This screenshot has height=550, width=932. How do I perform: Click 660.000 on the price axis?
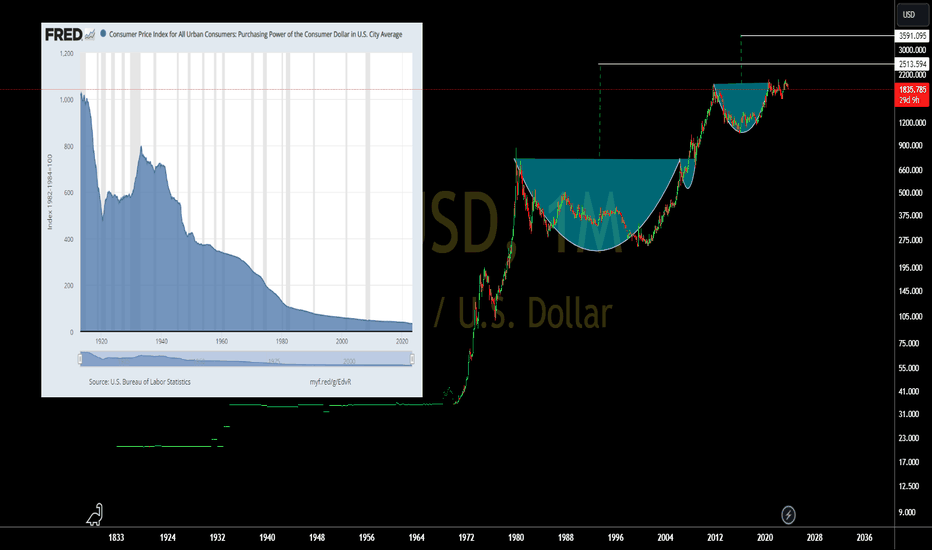(x=911, y=170)
